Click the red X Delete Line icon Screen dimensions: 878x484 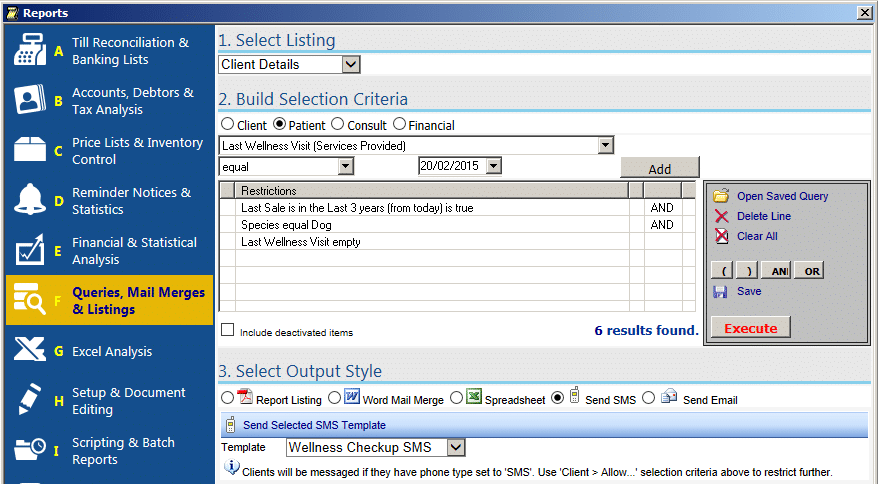[721, 216]
